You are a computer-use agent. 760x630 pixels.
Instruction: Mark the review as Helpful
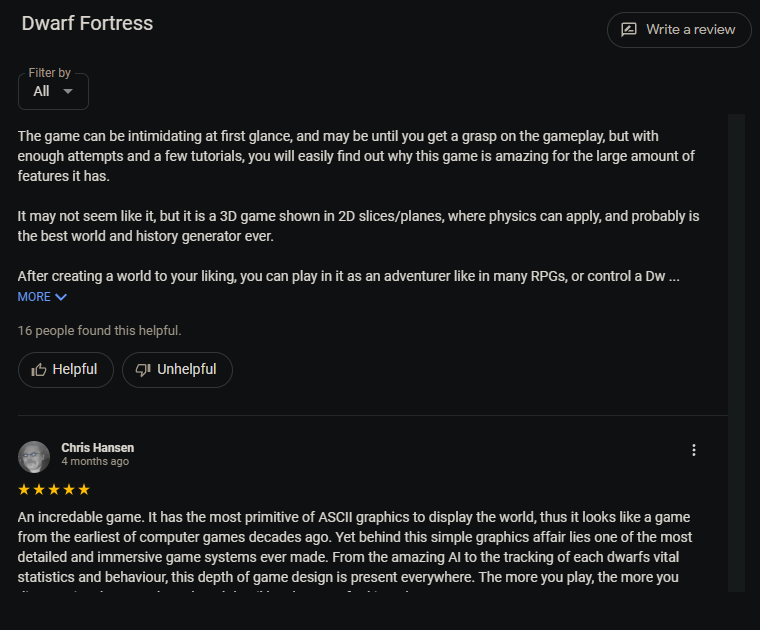66,370
